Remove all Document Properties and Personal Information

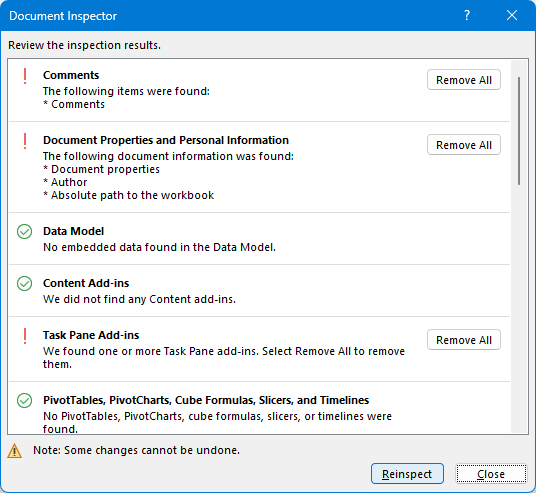click(x=464, y=145)
